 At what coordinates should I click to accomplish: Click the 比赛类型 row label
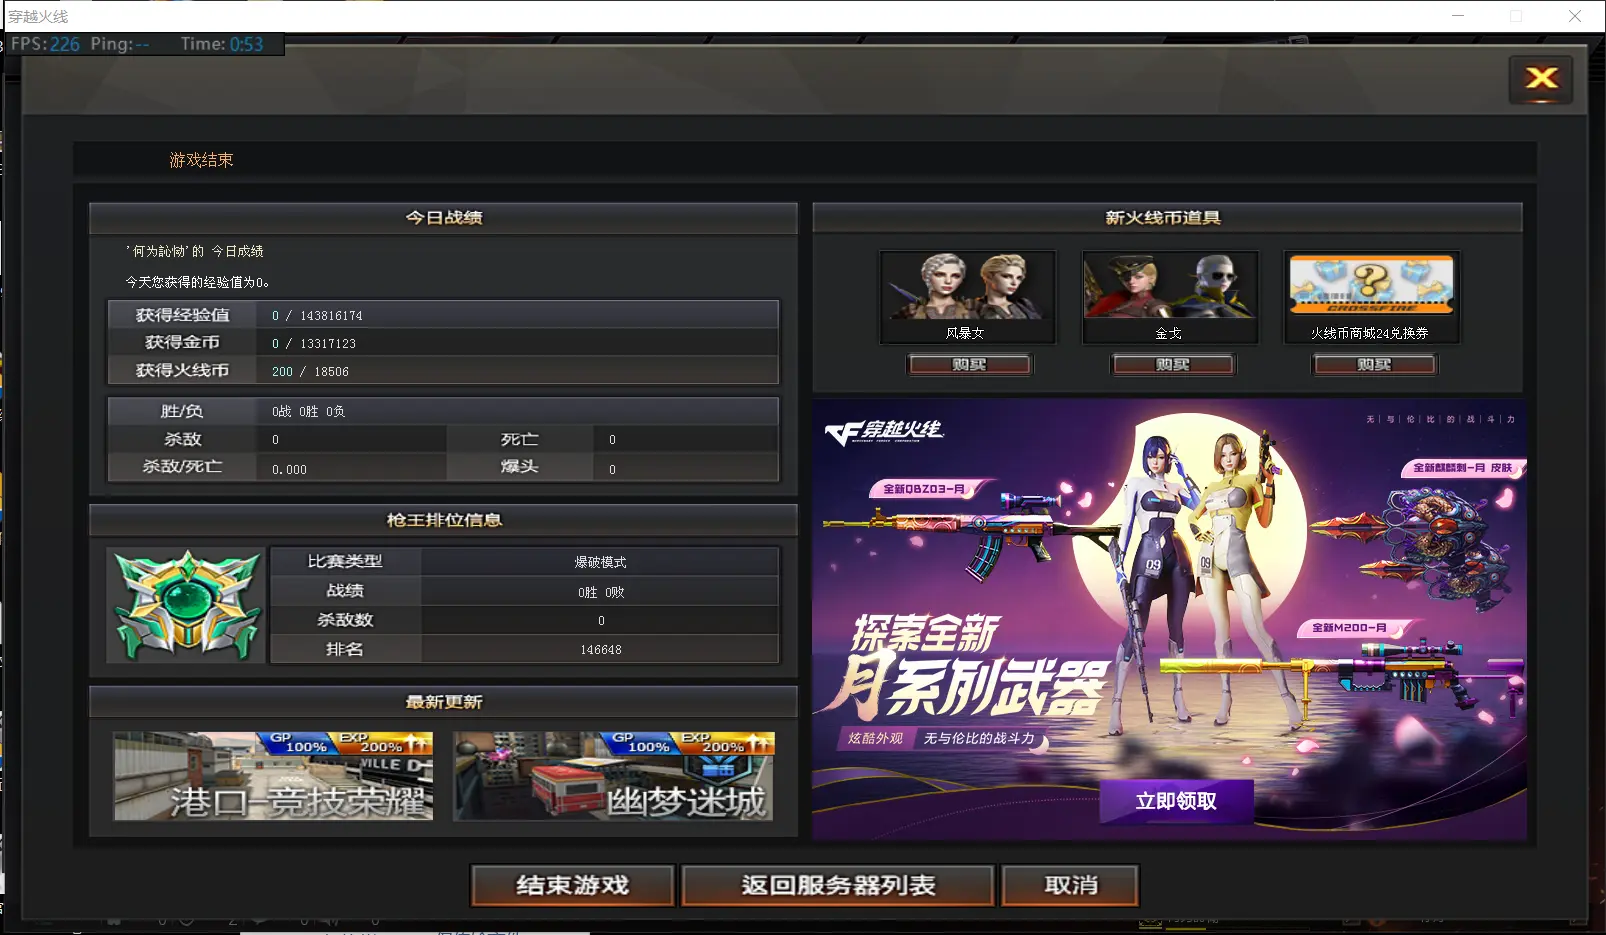pos(345,561)
